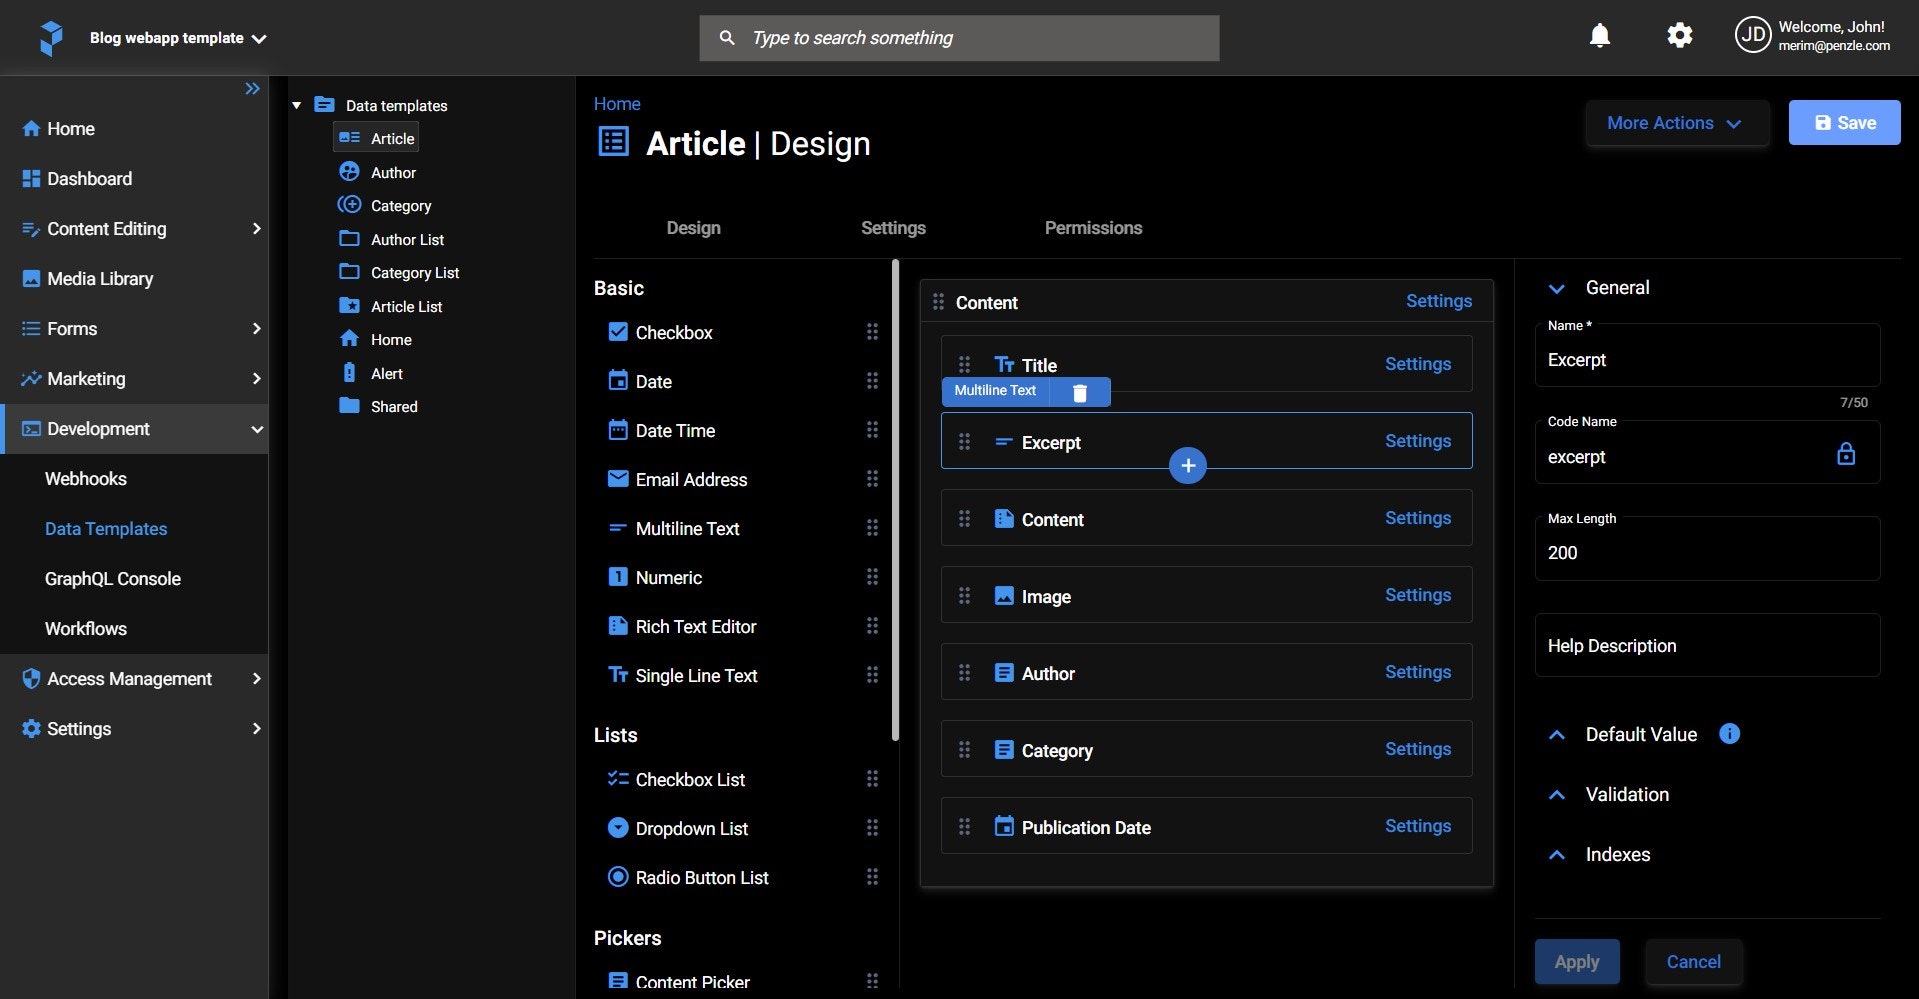The height and width of the screenshot is (999, 1919).
Task: Grab the Rich Text Editor drag handle
Action: [x=872, y=626]
